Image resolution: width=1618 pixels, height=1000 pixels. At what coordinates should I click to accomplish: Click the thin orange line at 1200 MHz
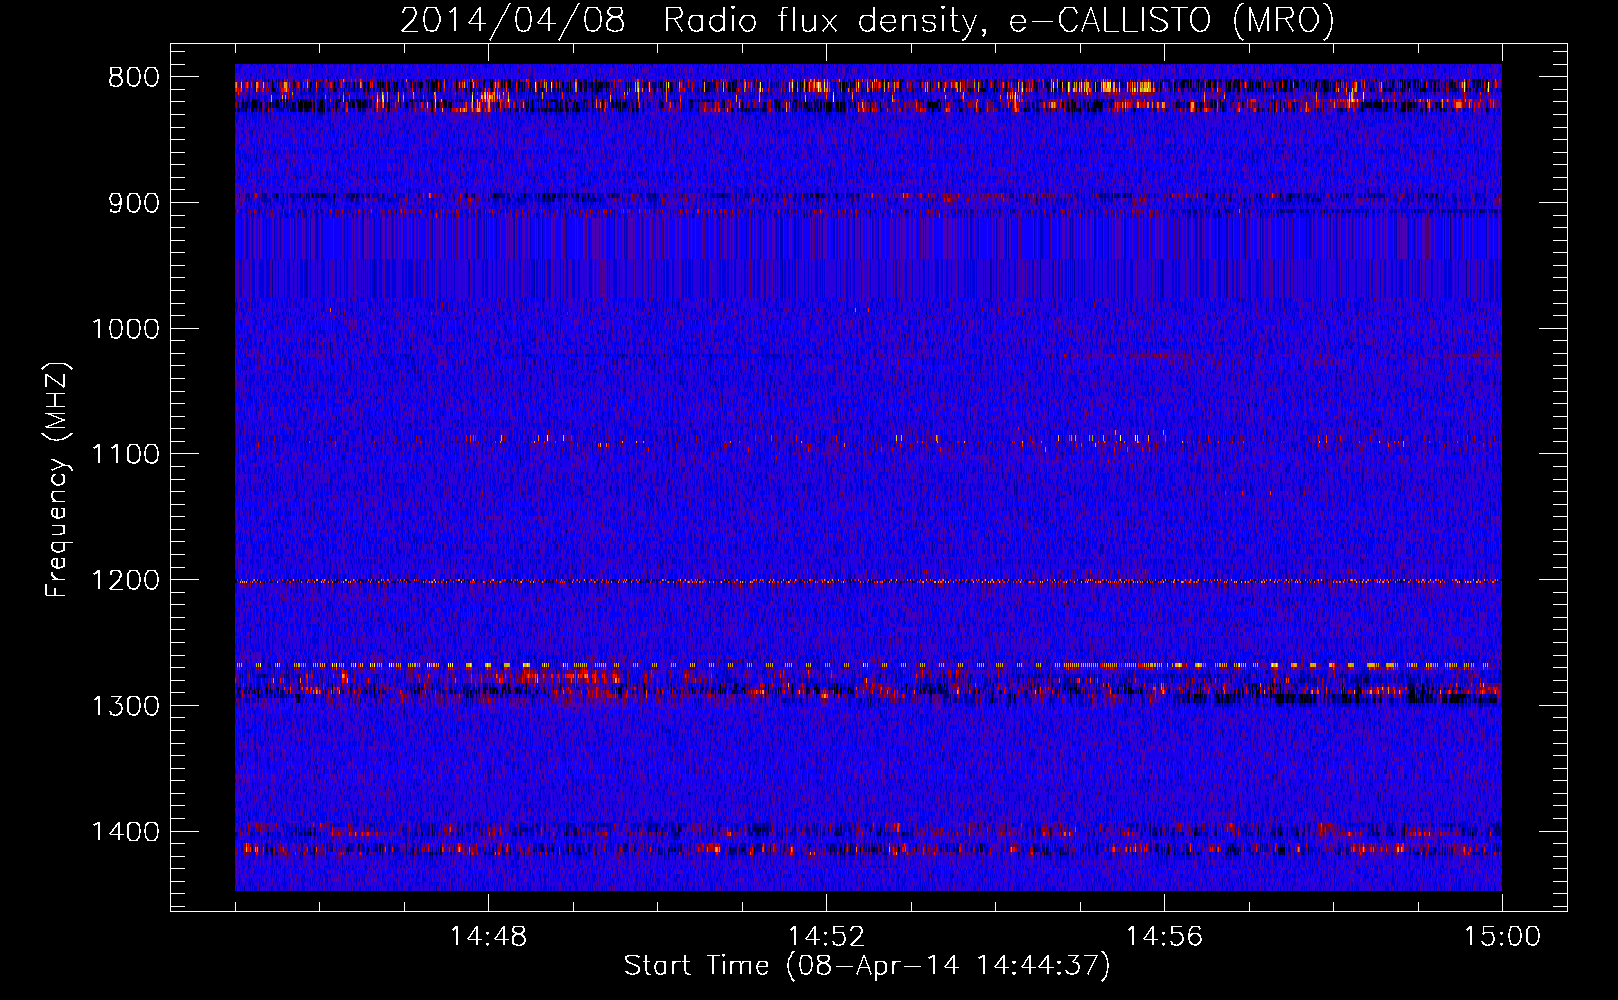click(x=868, y=581)
